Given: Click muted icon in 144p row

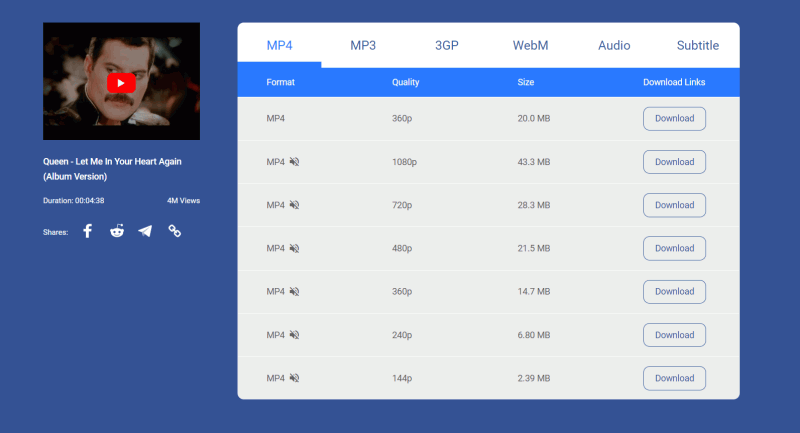Looking at the screenshot, I should click(x=294, y=378).
